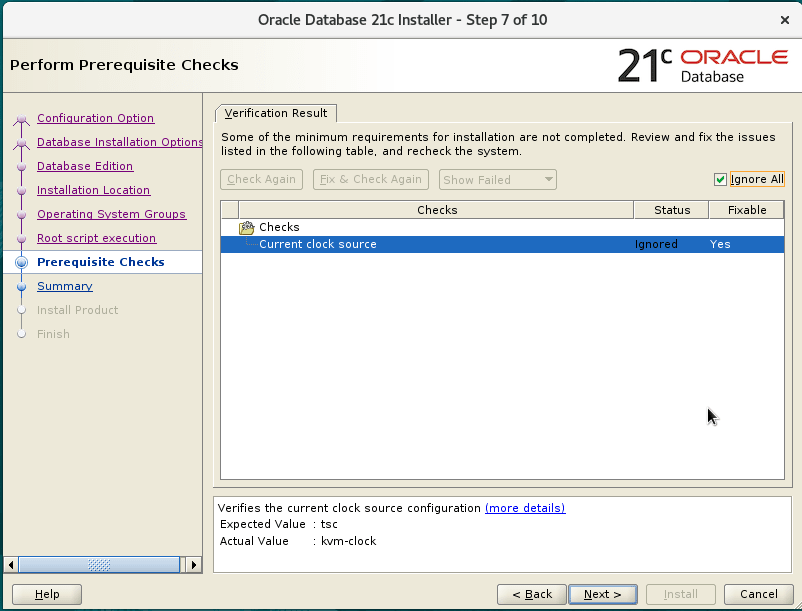Click the Database Edition step bullet icon
The height and width of the screenshot is (611, 802).
[x=21, y=167]
